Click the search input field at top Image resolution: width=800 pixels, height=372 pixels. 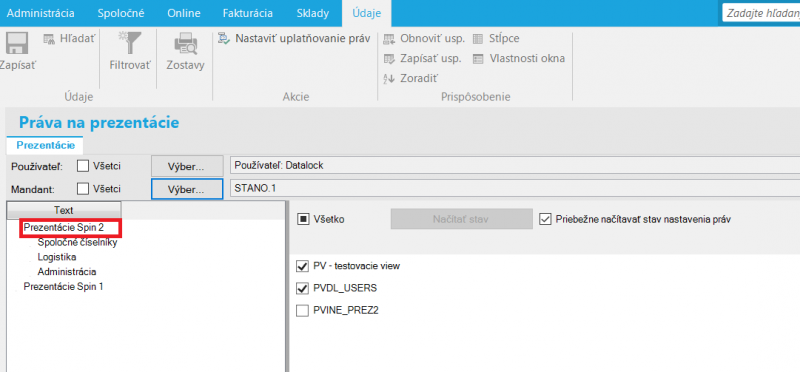click(x=761, y=13)
